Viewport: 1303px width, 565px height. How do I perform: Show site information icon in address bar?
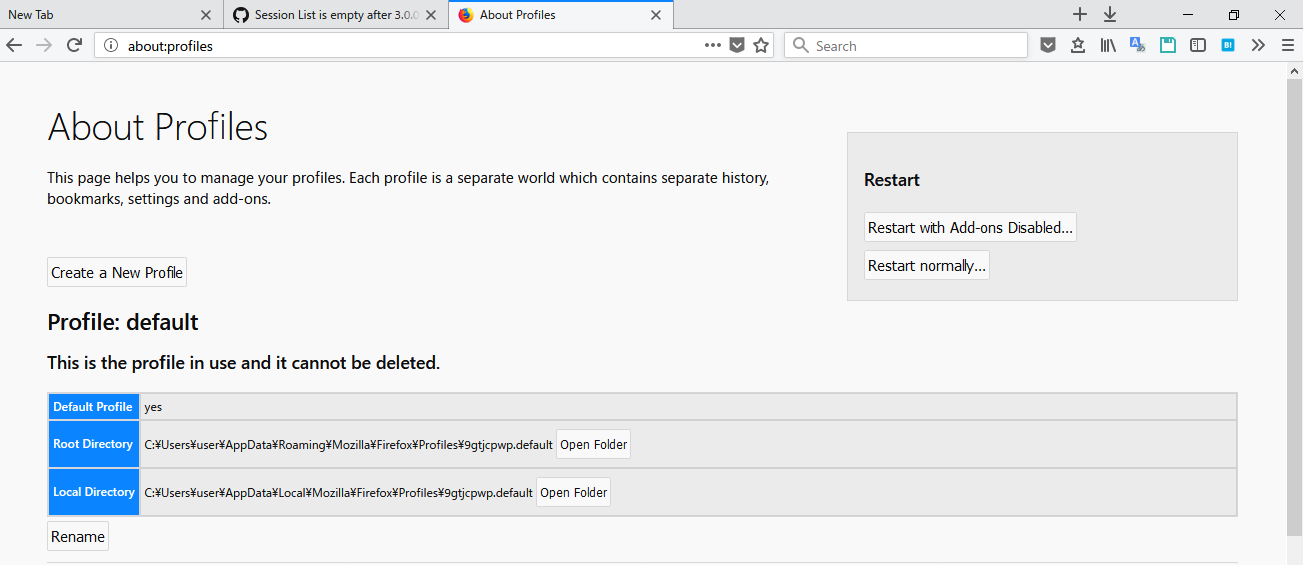point(111,45)
